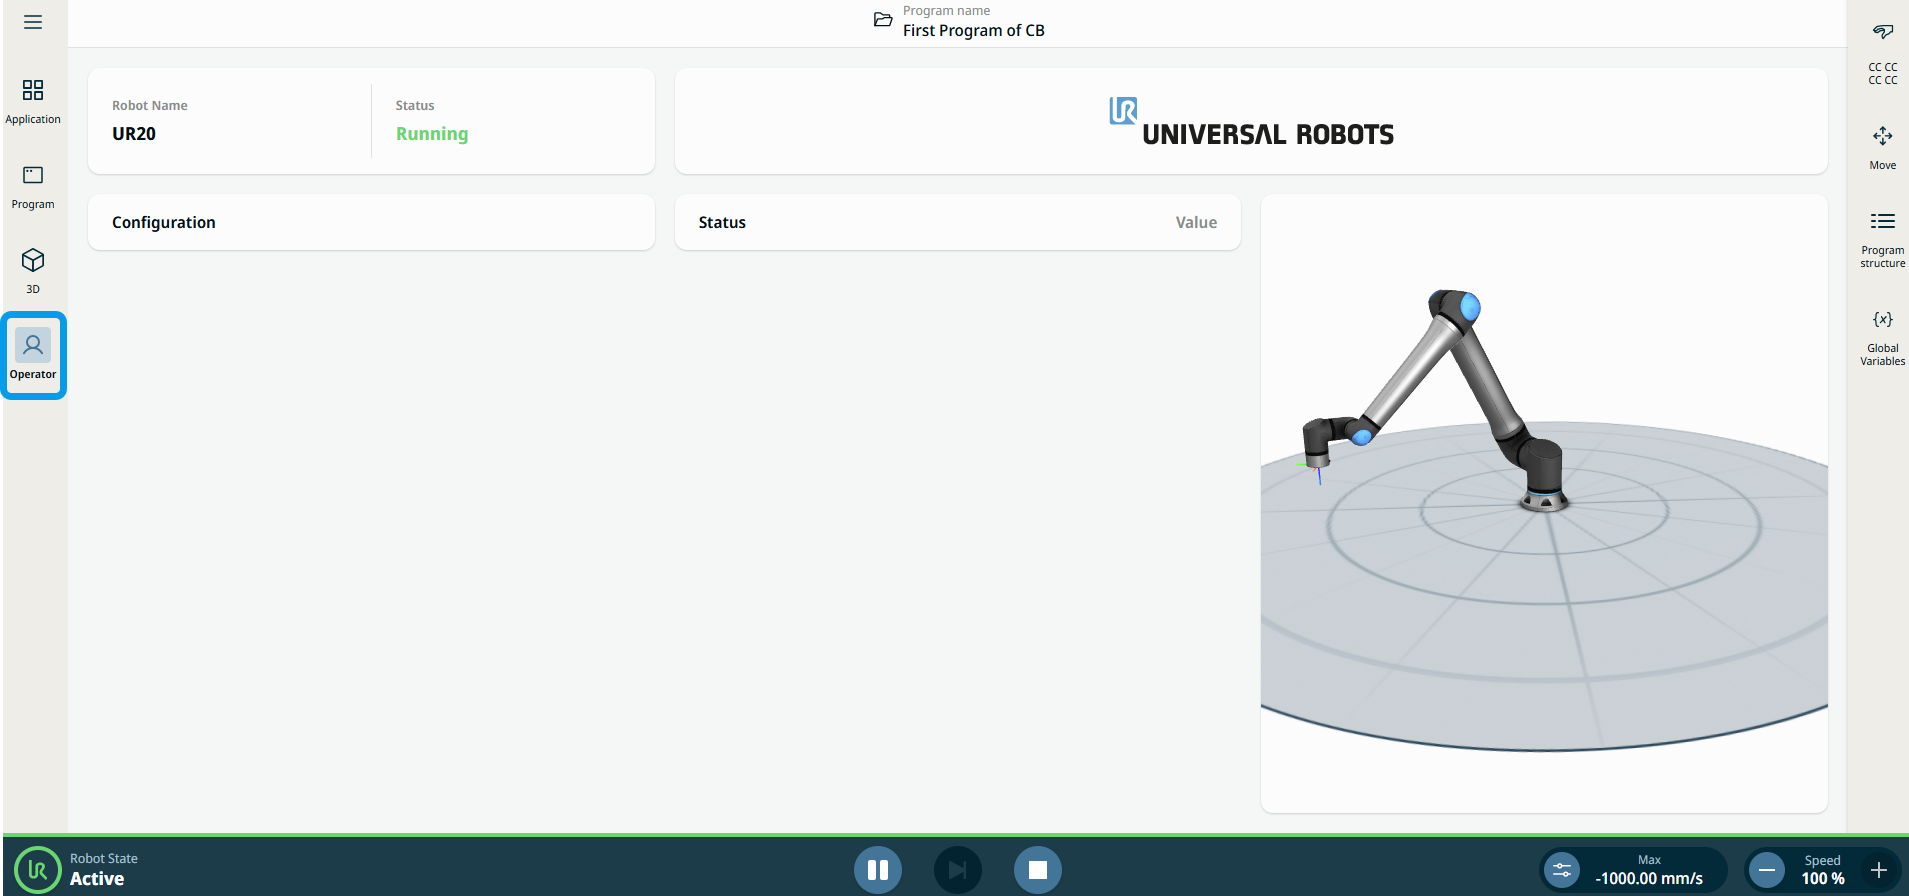Open the Application section

[x=33, y=101]
